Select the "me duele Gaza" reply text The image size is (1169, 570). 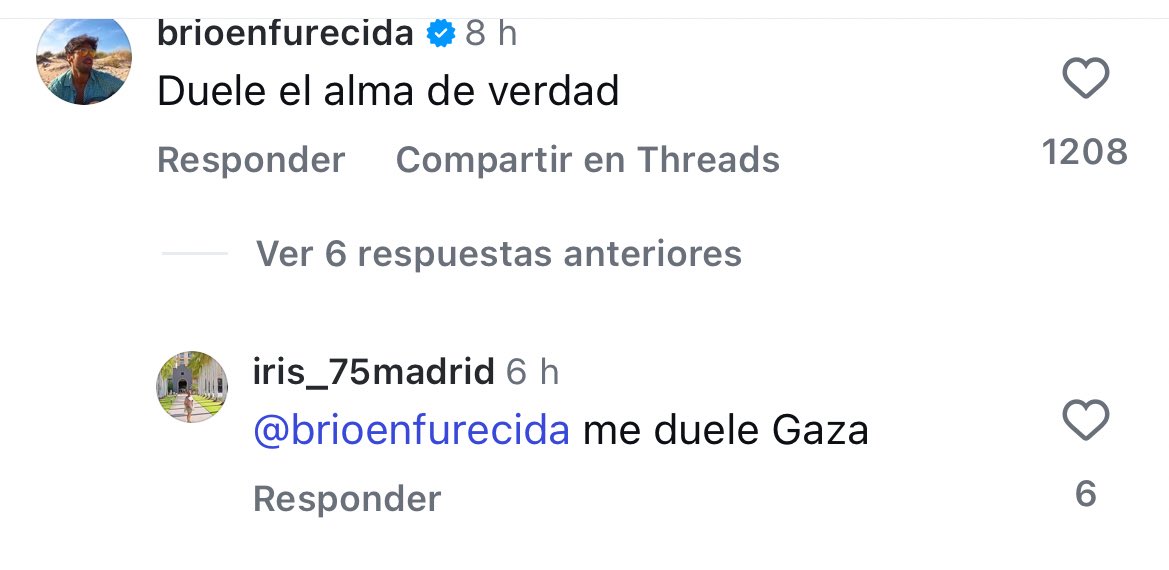click(725, 430)
